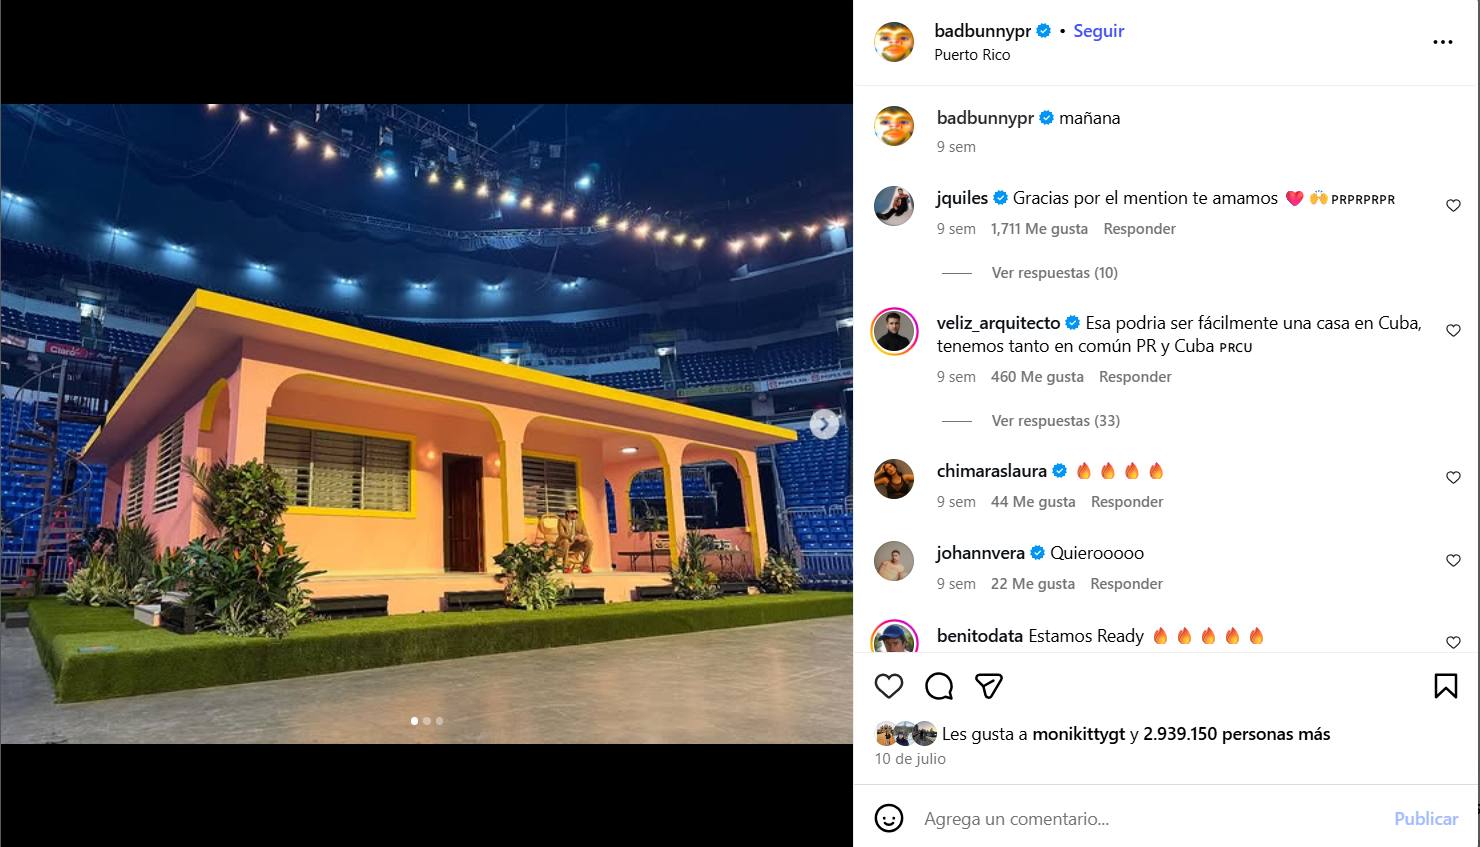Select second carousel indicator dot
Image resolution: width=1480 pixels, height=847 pixels.
[427, 720]
